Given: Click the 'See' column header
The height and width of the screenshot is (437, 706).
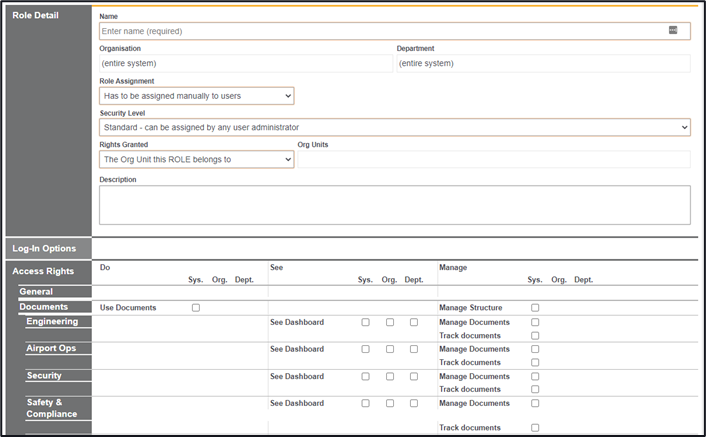Looking at the screenshot, I should tap(276, 267).
